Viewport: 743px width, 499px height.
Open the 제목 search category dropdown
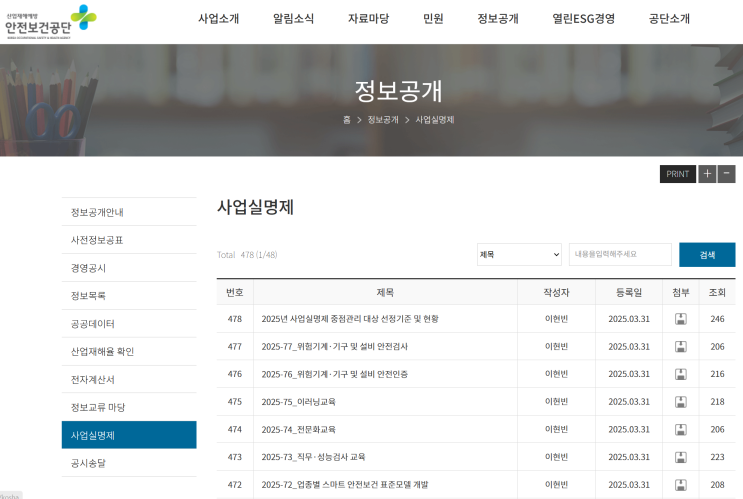point(519,254)
